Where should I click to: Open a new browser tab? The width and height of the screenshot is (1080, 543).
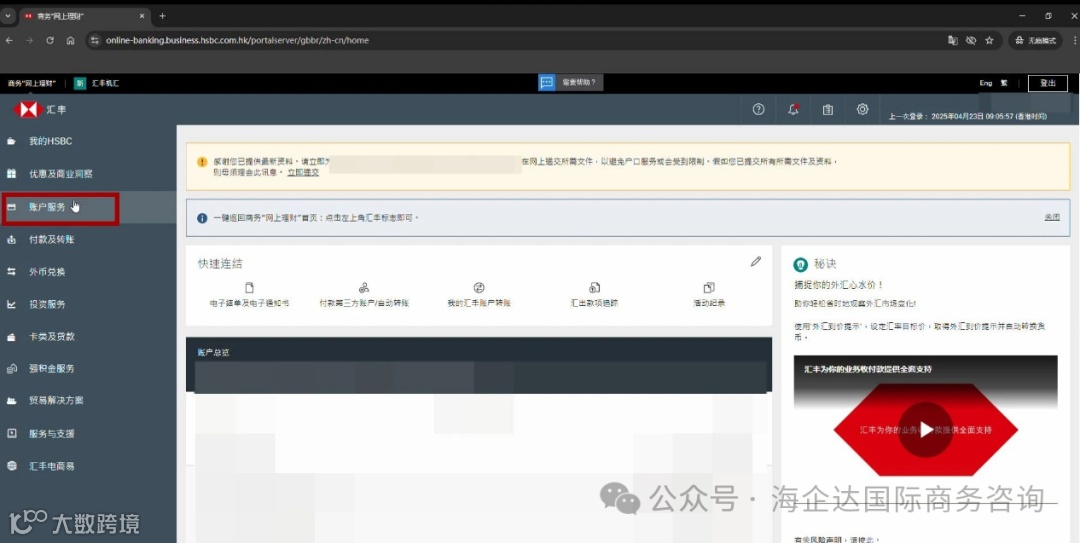(163, 16)
